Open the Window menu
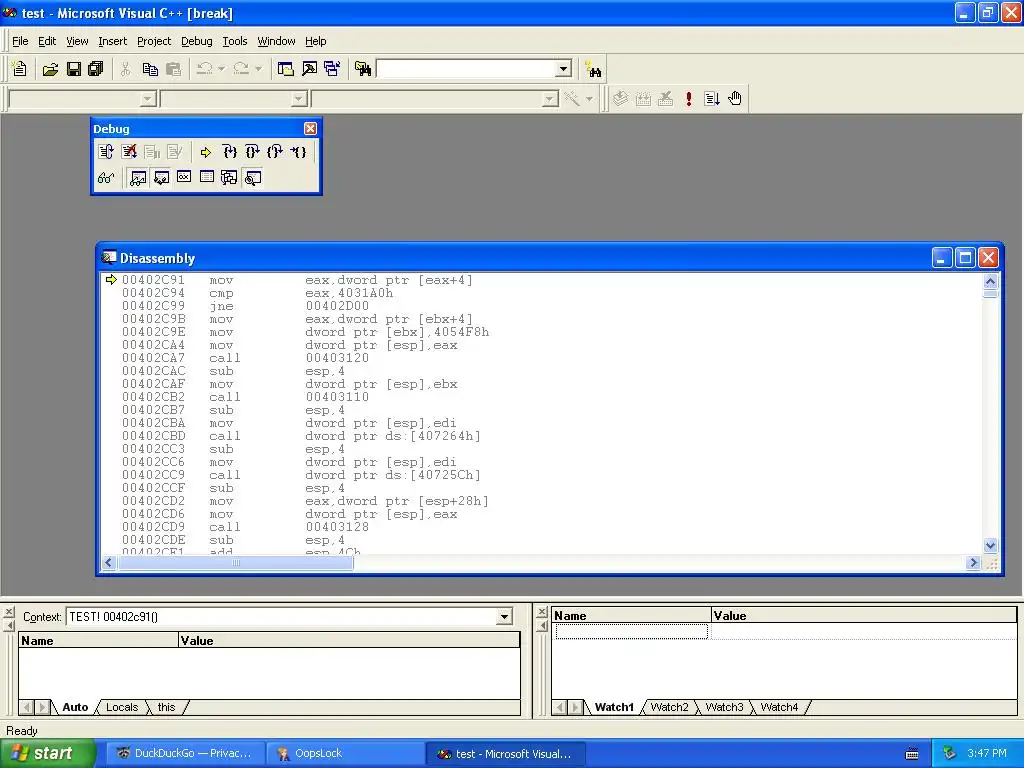Viewport: 1024px width, 768px height. point(276,41)
